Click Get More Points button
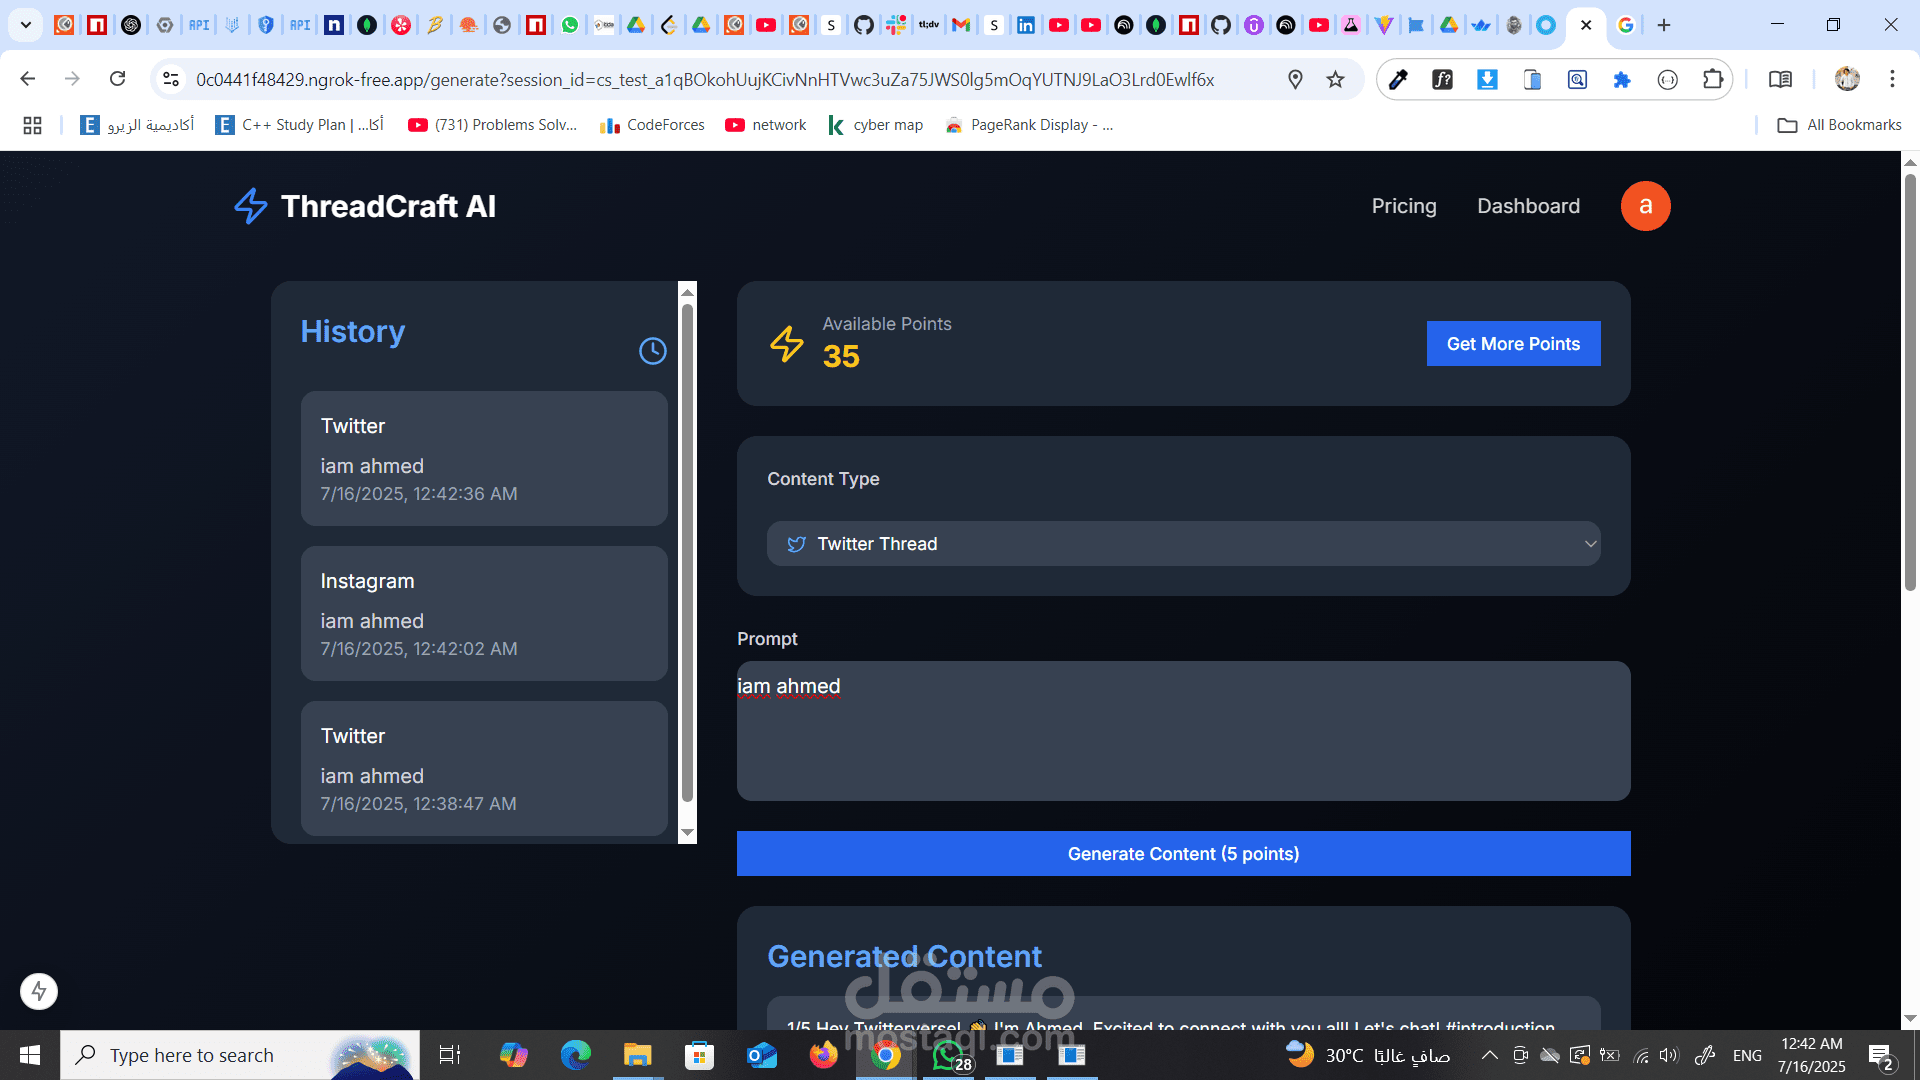Screen dimensions: 1920x1080 [1513, 344]
